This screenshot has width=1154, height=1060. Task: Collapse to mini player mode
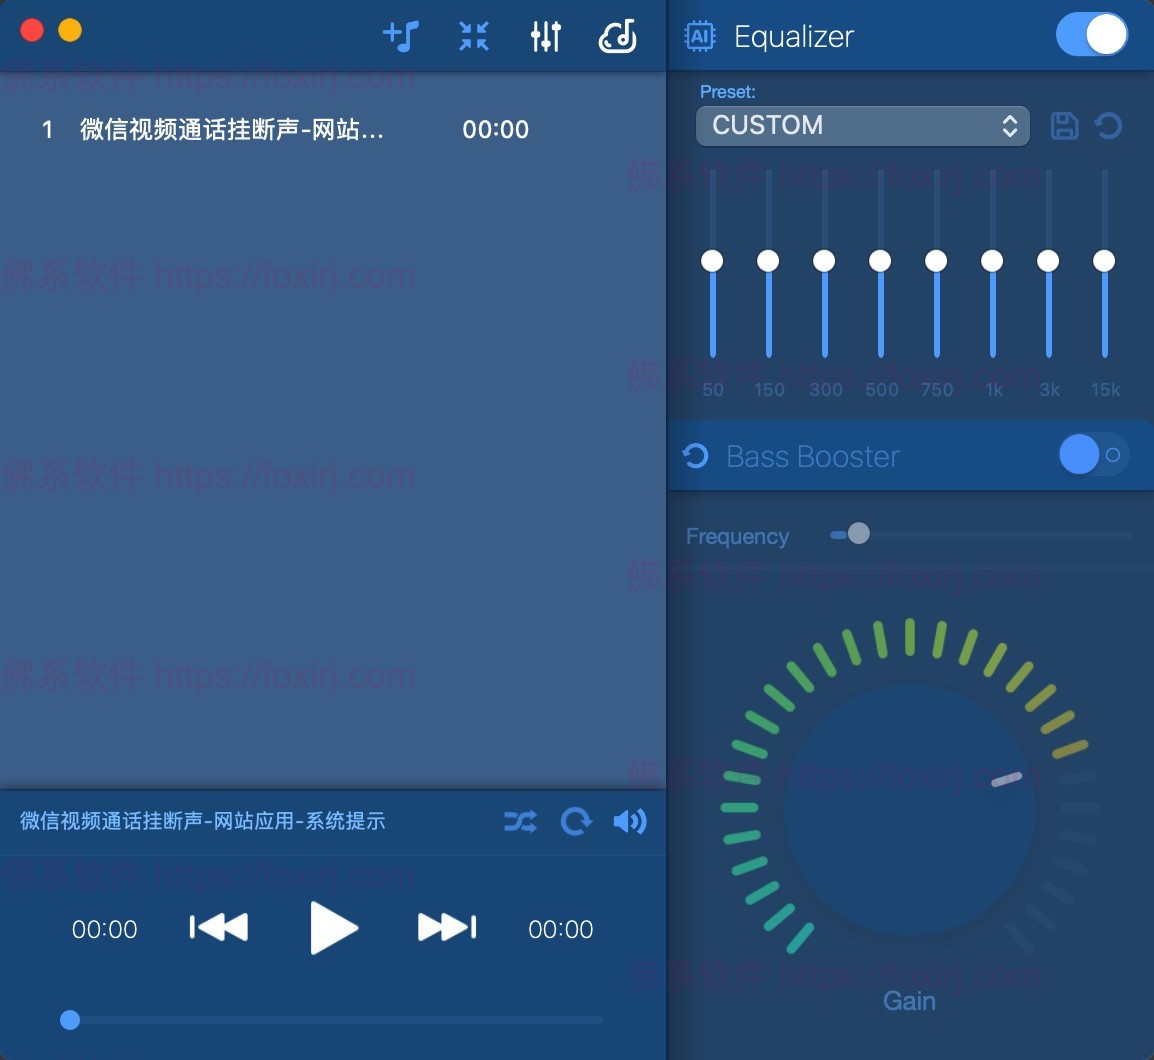coord(472,35)
